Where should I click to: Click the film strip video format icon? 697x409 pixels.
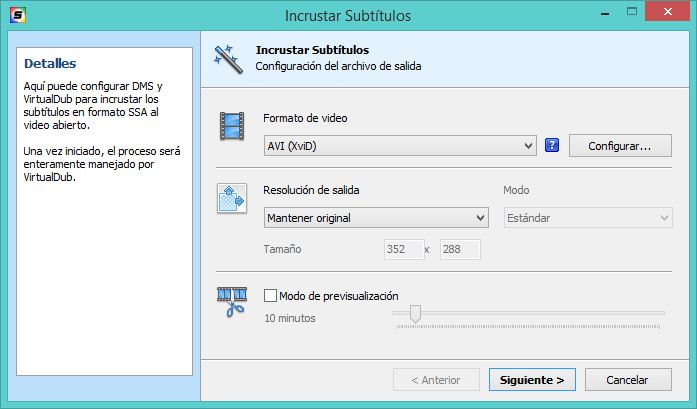[232, 127]
